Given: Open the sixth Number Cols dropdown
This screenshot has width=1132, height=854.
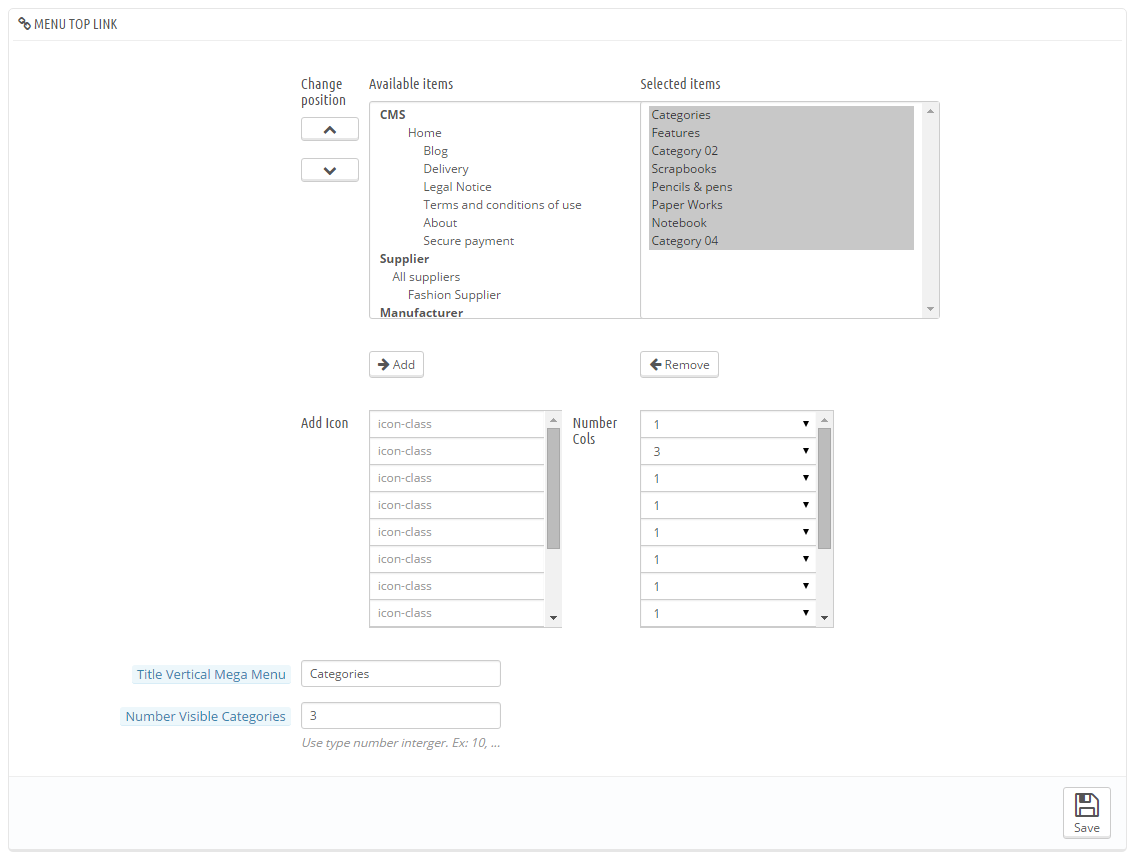Looking at the screenshot, I should coord(728,559).
